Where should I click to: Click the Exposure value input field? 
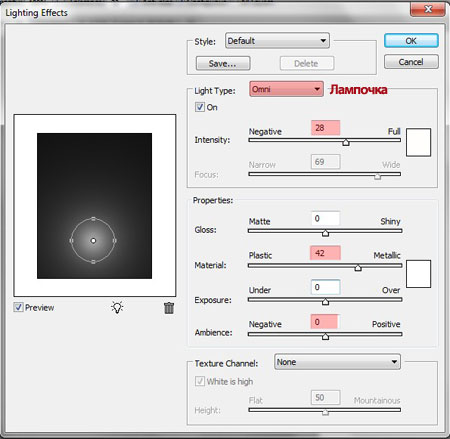pos(325,287)
